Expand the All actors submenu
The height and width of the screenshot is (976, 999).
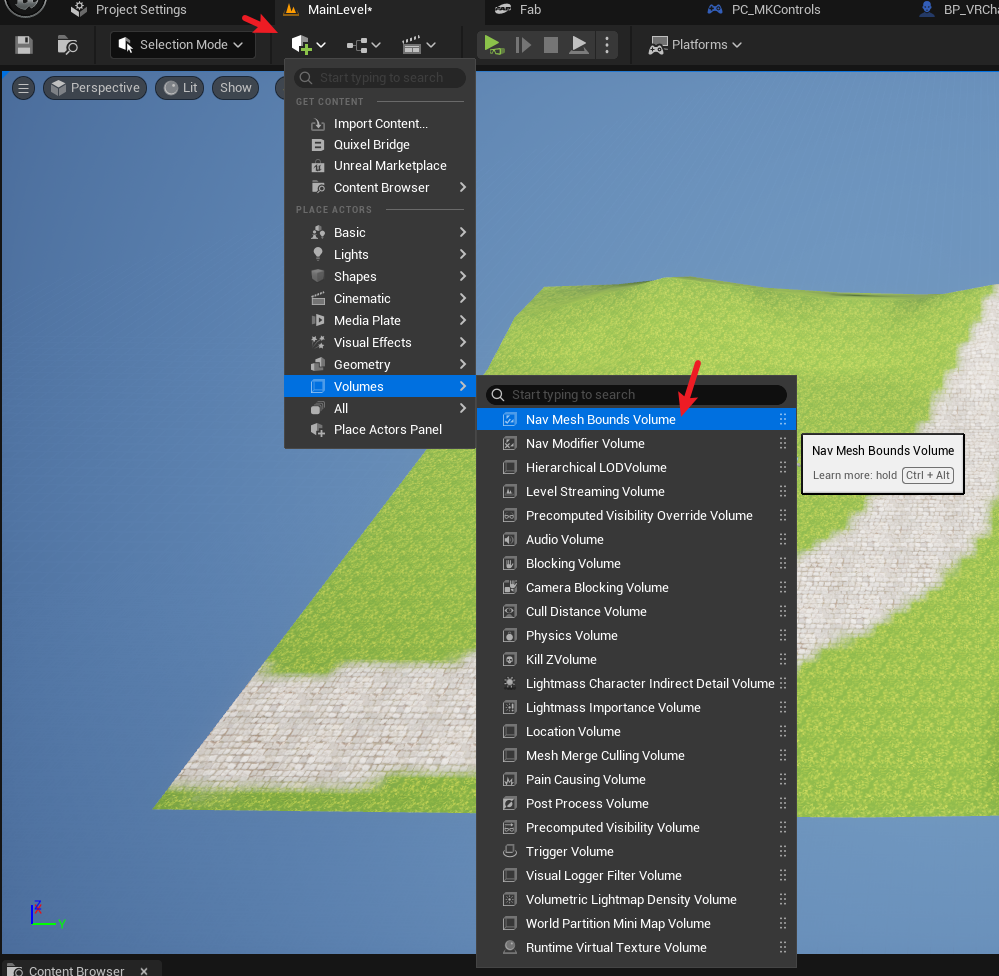[380, 408]
